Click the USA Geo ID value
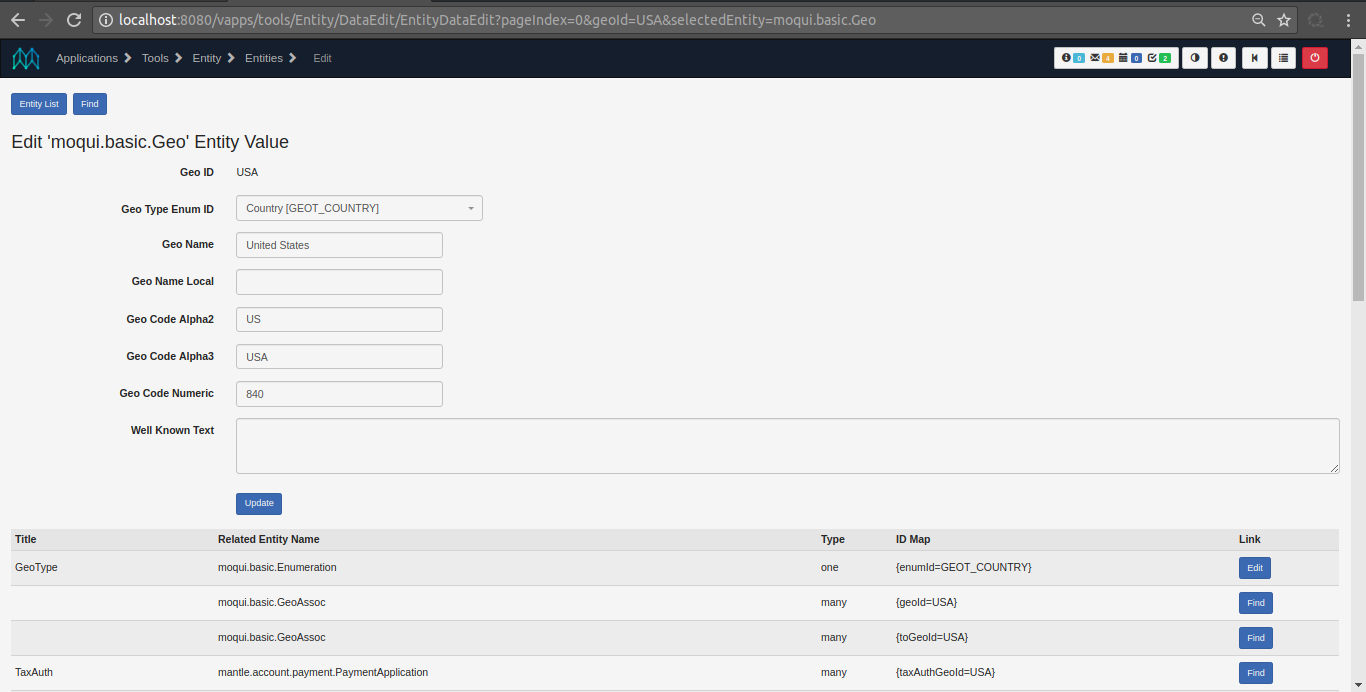Viewport: 1366px width, 692px height. 247,172
